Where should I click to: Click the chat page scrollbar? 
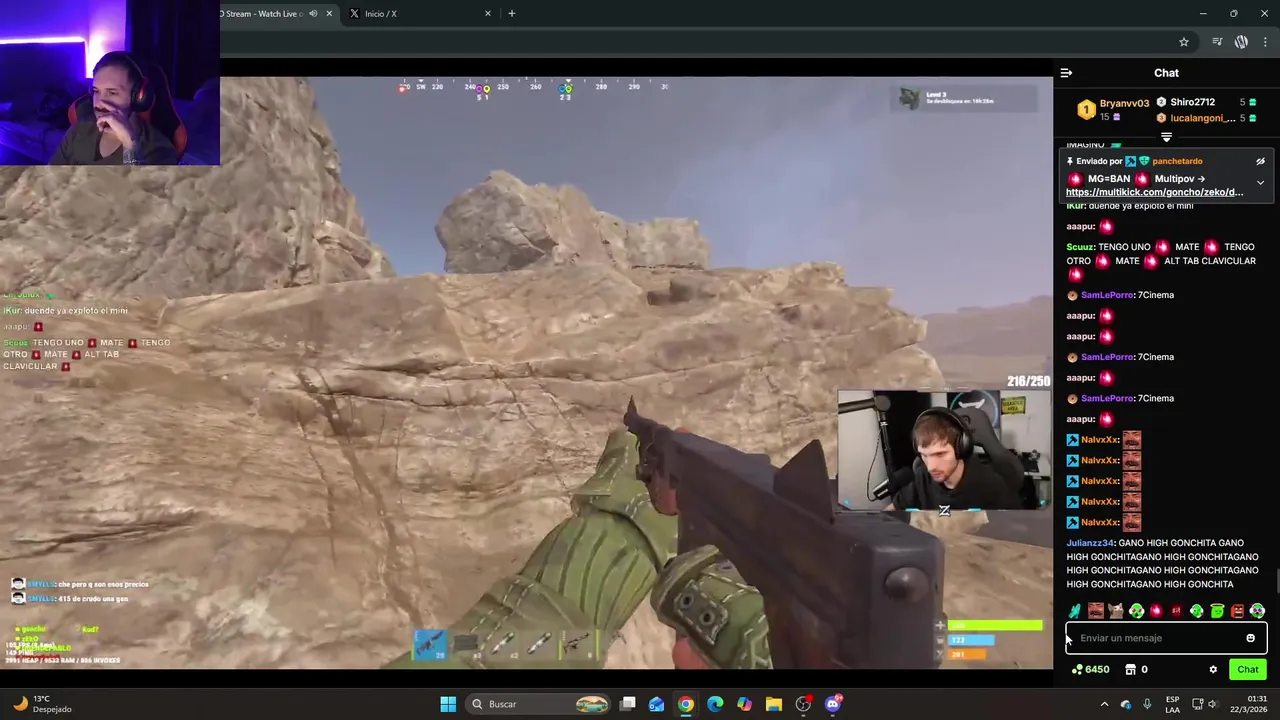click(x=1276, y=580)
